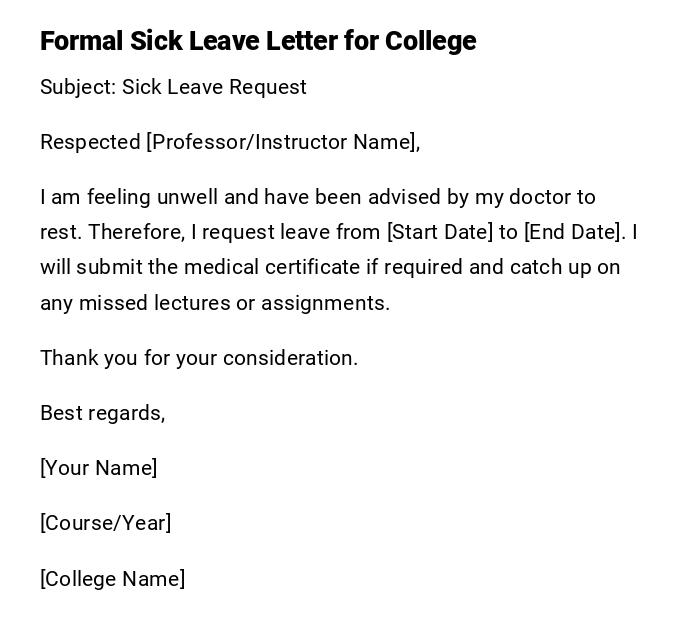Select the [College Name] placeholder
The image size is (700, 641).
coord(113,579)
